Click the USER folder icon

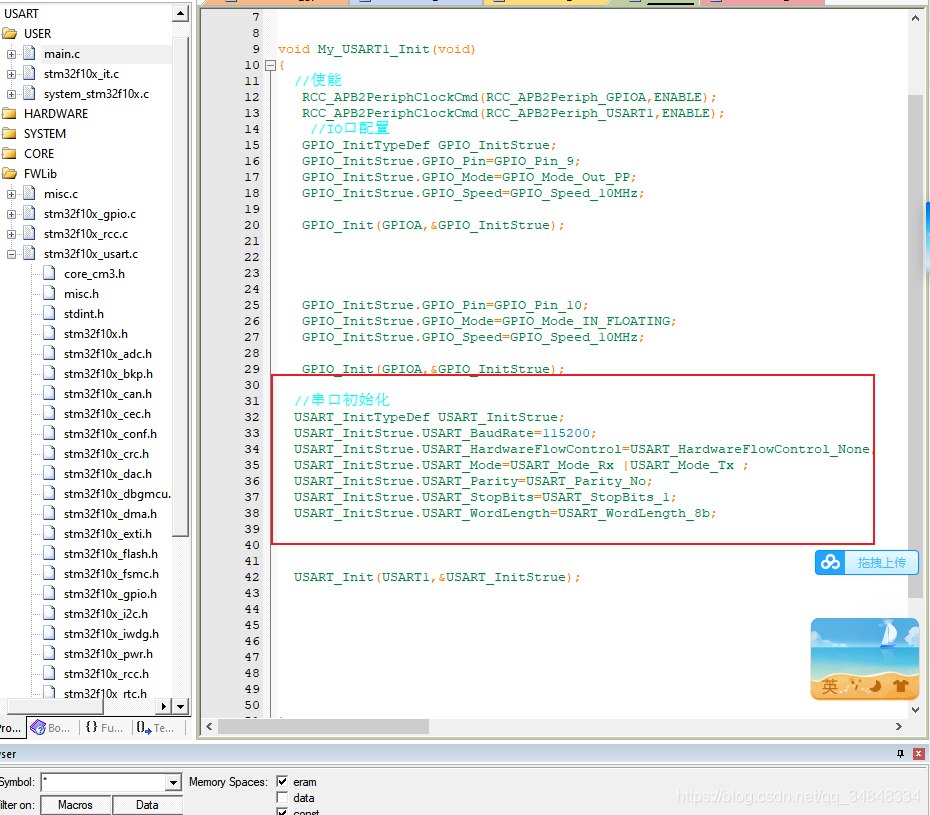pyautogui.click(x=9, y=33)
